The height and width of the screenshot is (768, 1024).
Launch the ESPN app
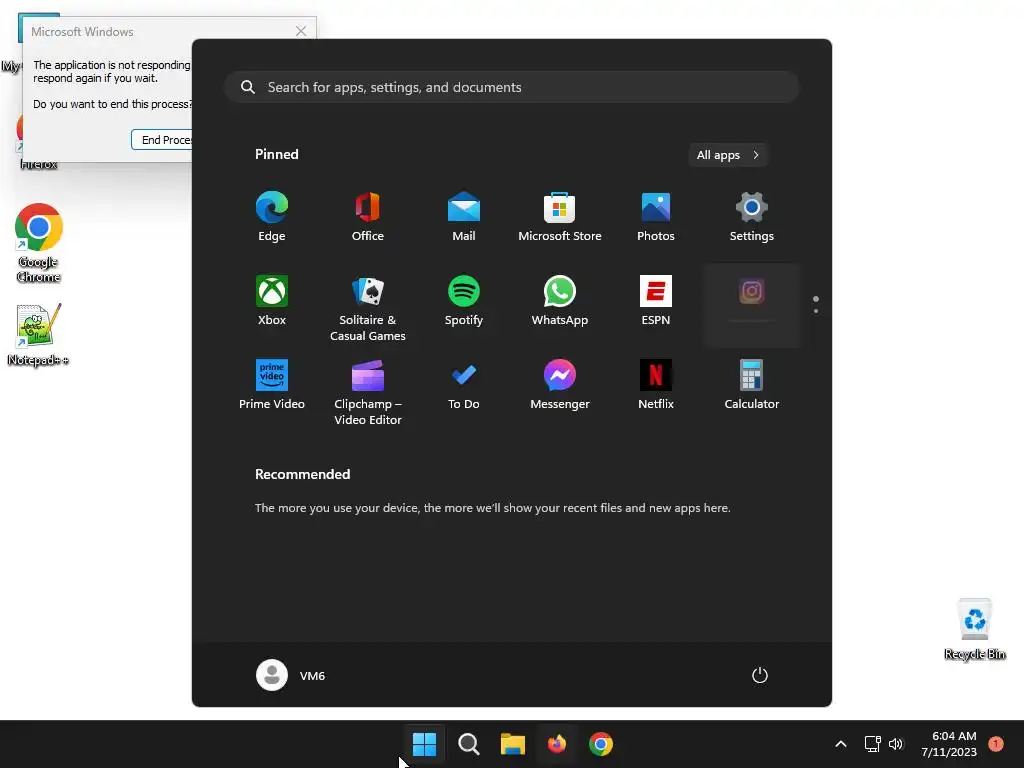coord(656,302)
